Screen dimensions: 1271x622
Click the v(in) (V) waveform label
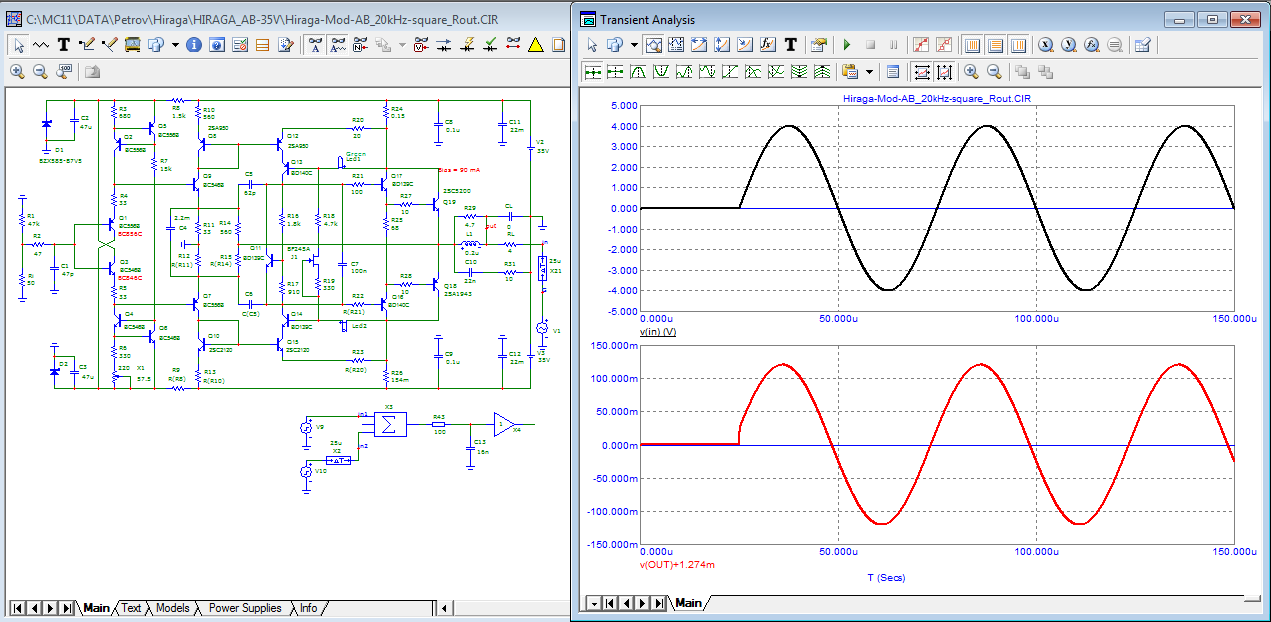pyautogui.click(x=657, y=331)
